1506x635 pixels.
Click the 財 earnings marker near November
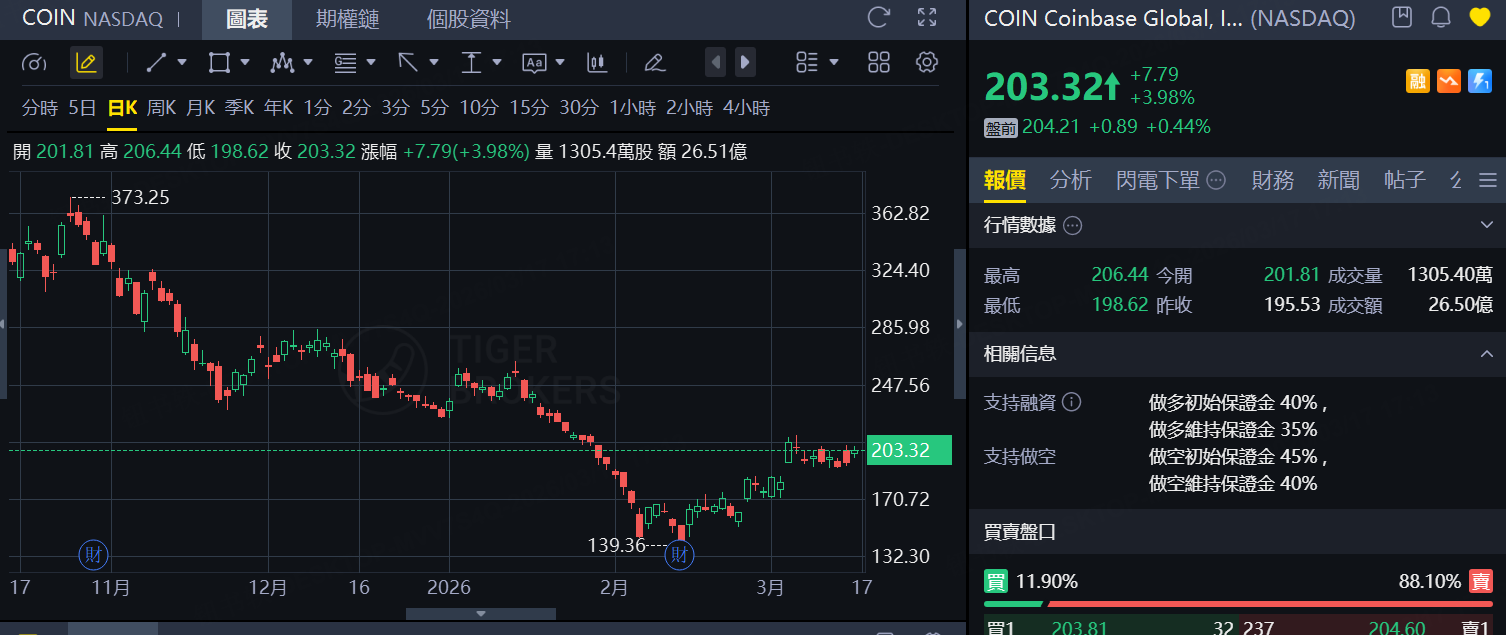tap(95, 554)
